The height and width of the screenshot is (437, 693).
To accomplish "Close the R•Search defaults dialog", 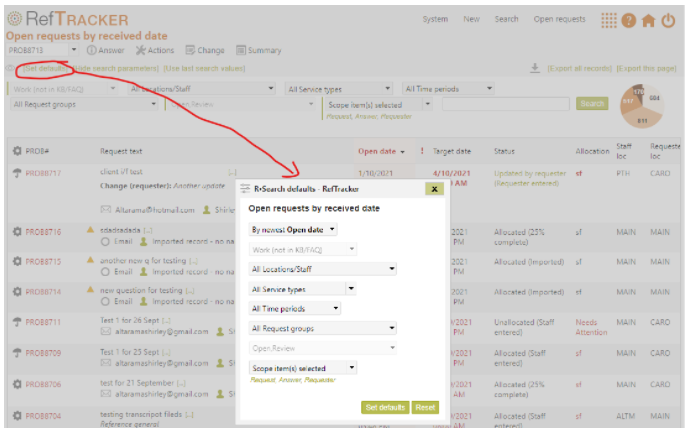I will (434, 189).
